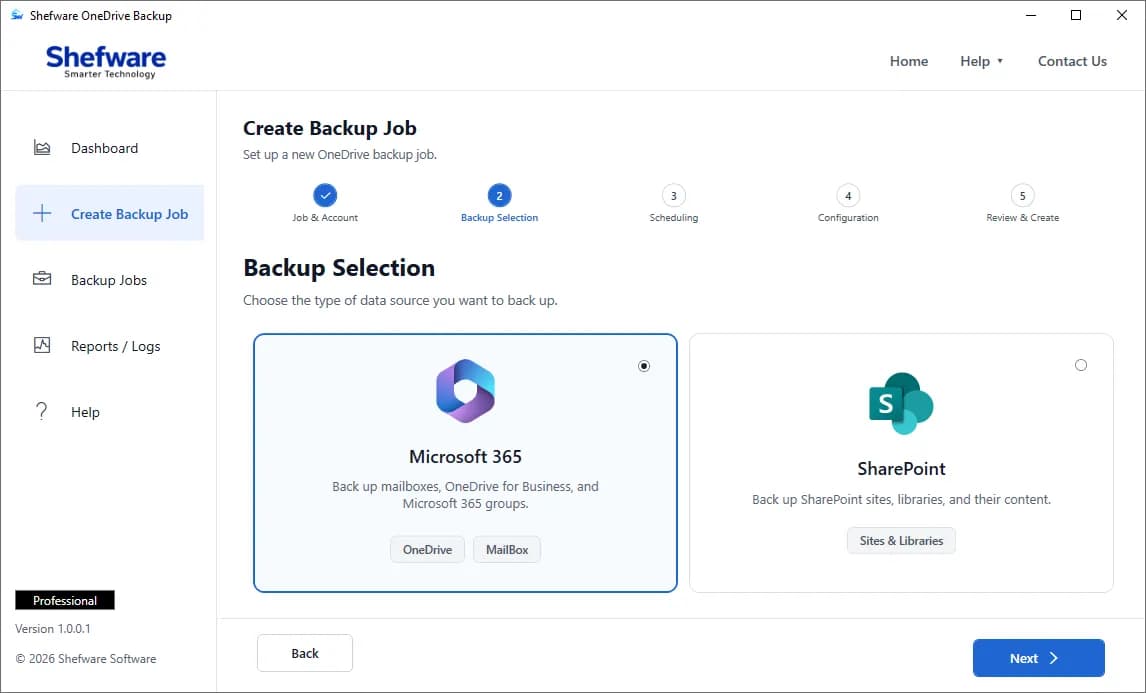Click the MailBox tag button
Screen dimensions: 1146x693
507,550
